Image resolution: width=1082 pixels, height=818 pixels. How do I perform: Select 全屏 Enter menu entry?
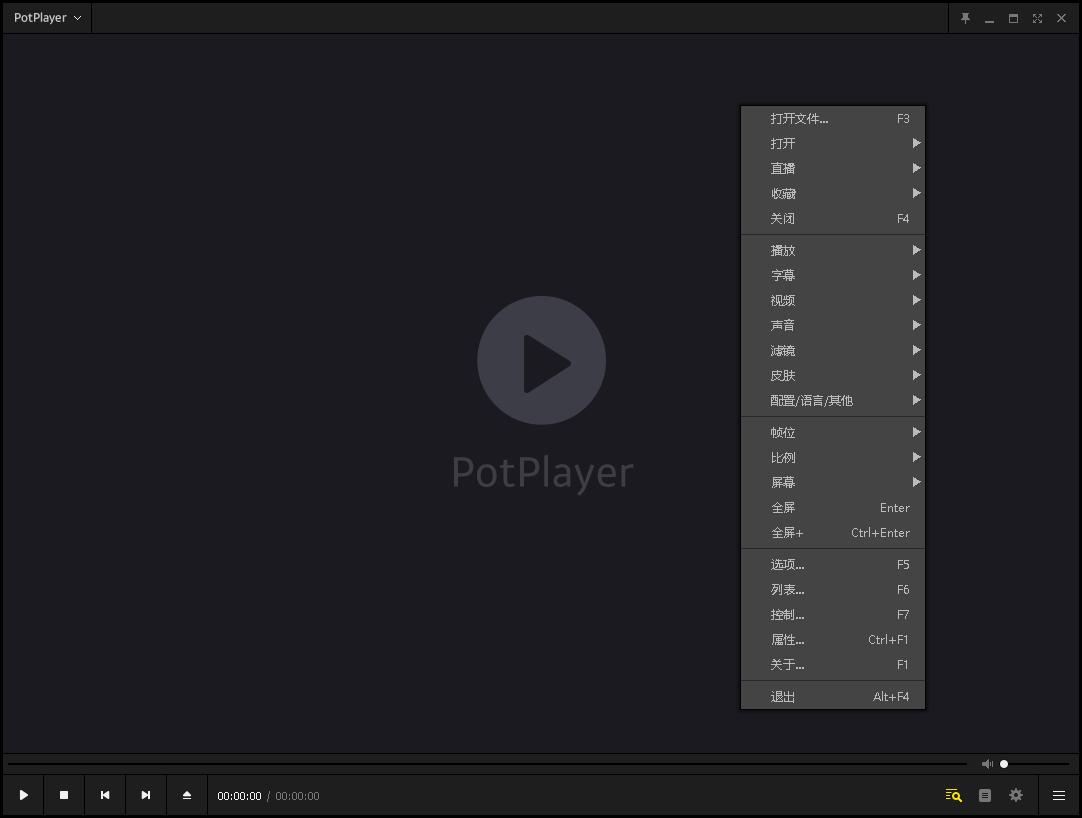point(833,507)
